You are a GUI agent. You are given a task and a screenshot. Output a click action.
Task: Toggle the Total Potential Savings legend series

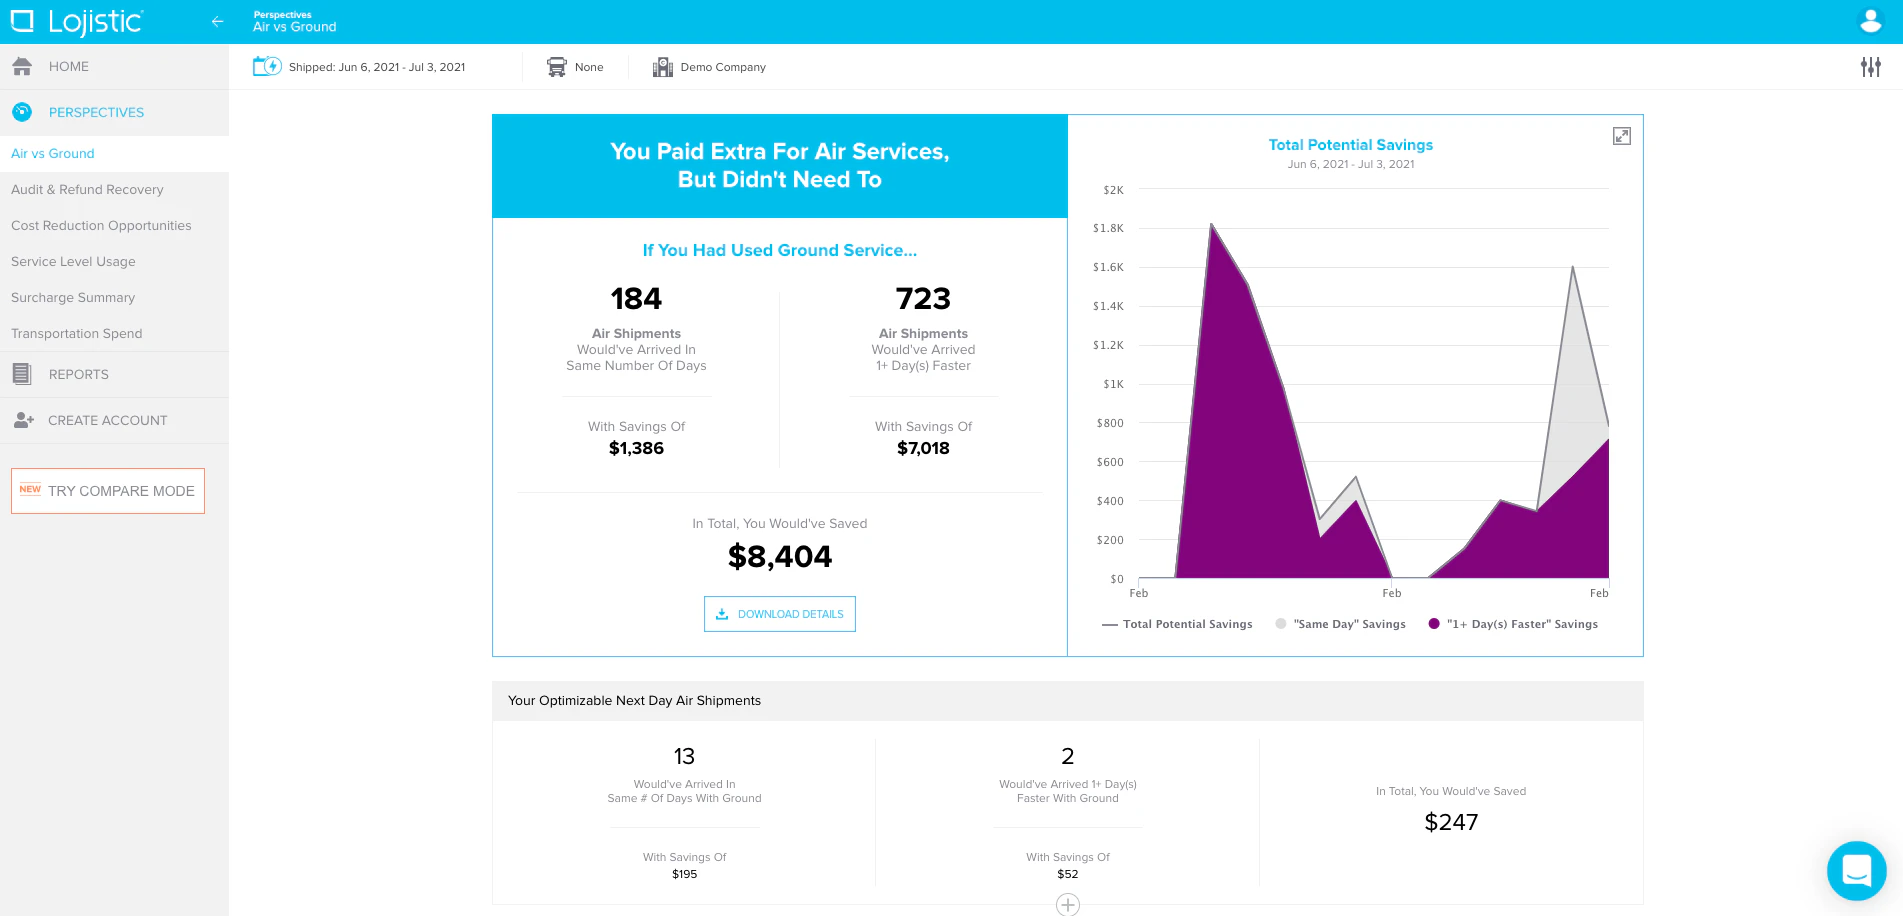coord(1186,624)
